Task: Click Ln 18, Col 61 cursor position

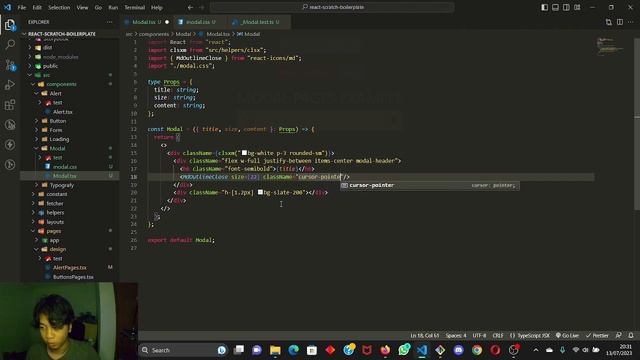Action: 424,336
